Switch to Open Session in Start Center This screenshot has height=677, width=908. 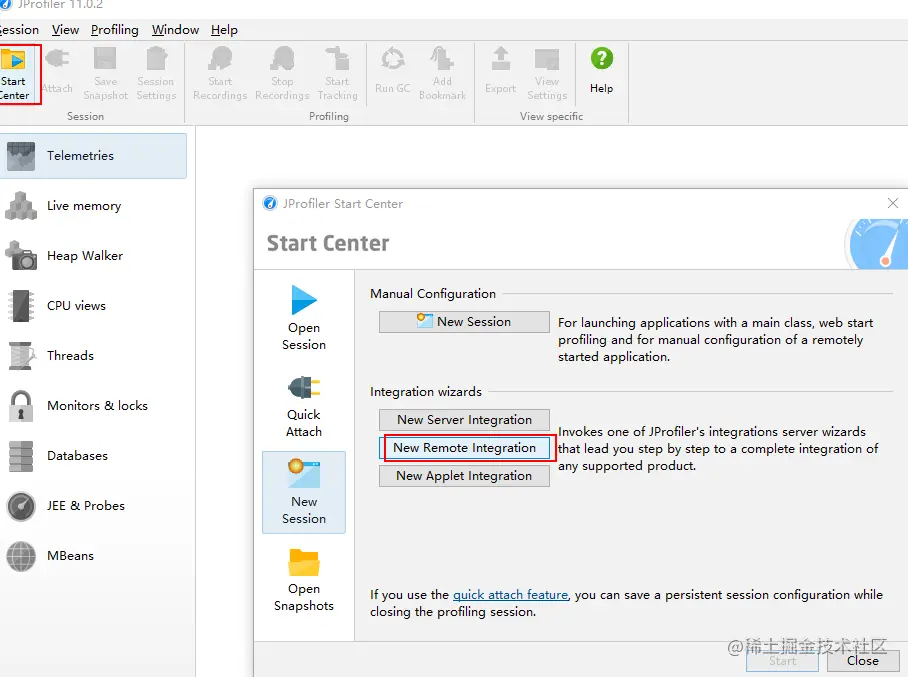point(304,318)
